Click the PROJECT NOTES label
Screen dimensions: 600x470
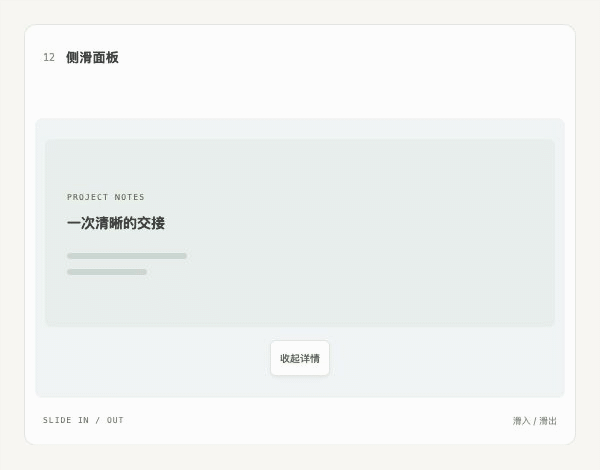click(x=106, y=197)
